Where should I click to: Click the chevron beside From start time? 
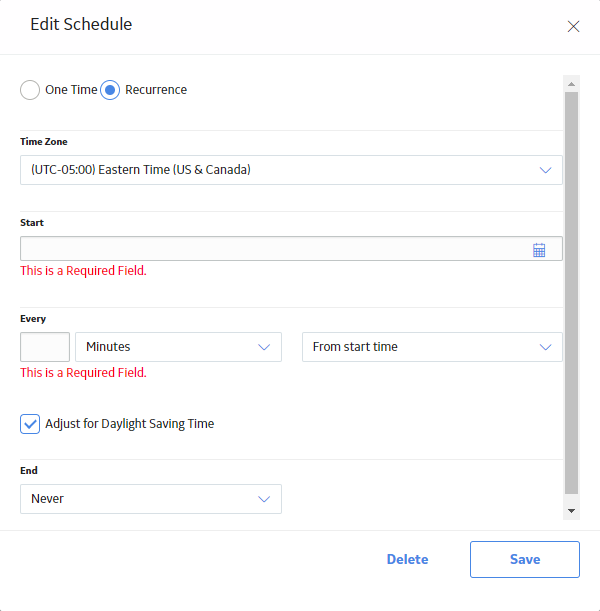545,347
